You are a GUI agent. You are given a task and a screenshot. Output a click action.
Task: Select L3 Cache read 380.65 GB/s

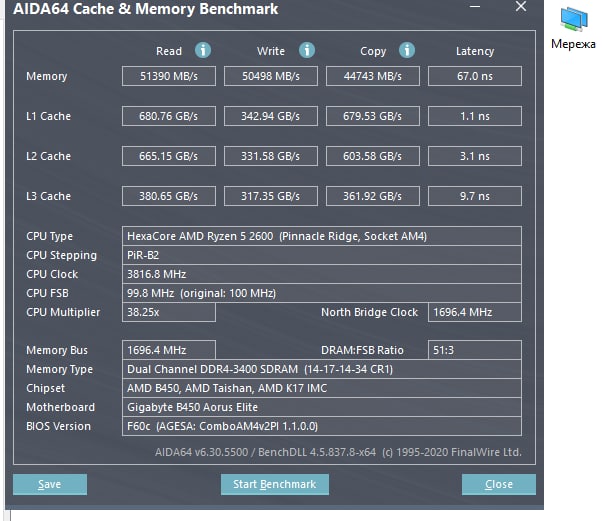pyautogui.click(x=169, y=196)
